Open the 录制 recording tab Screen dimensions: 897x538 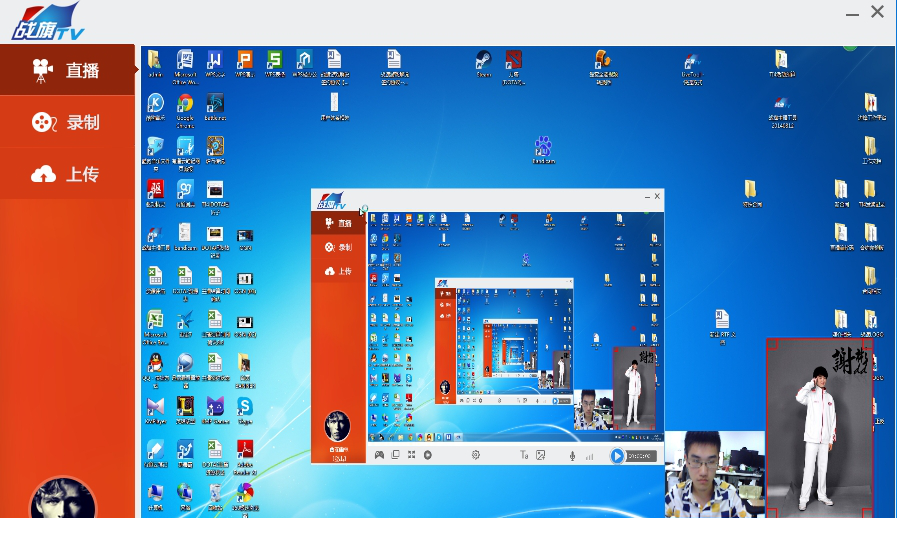[68, 122]
